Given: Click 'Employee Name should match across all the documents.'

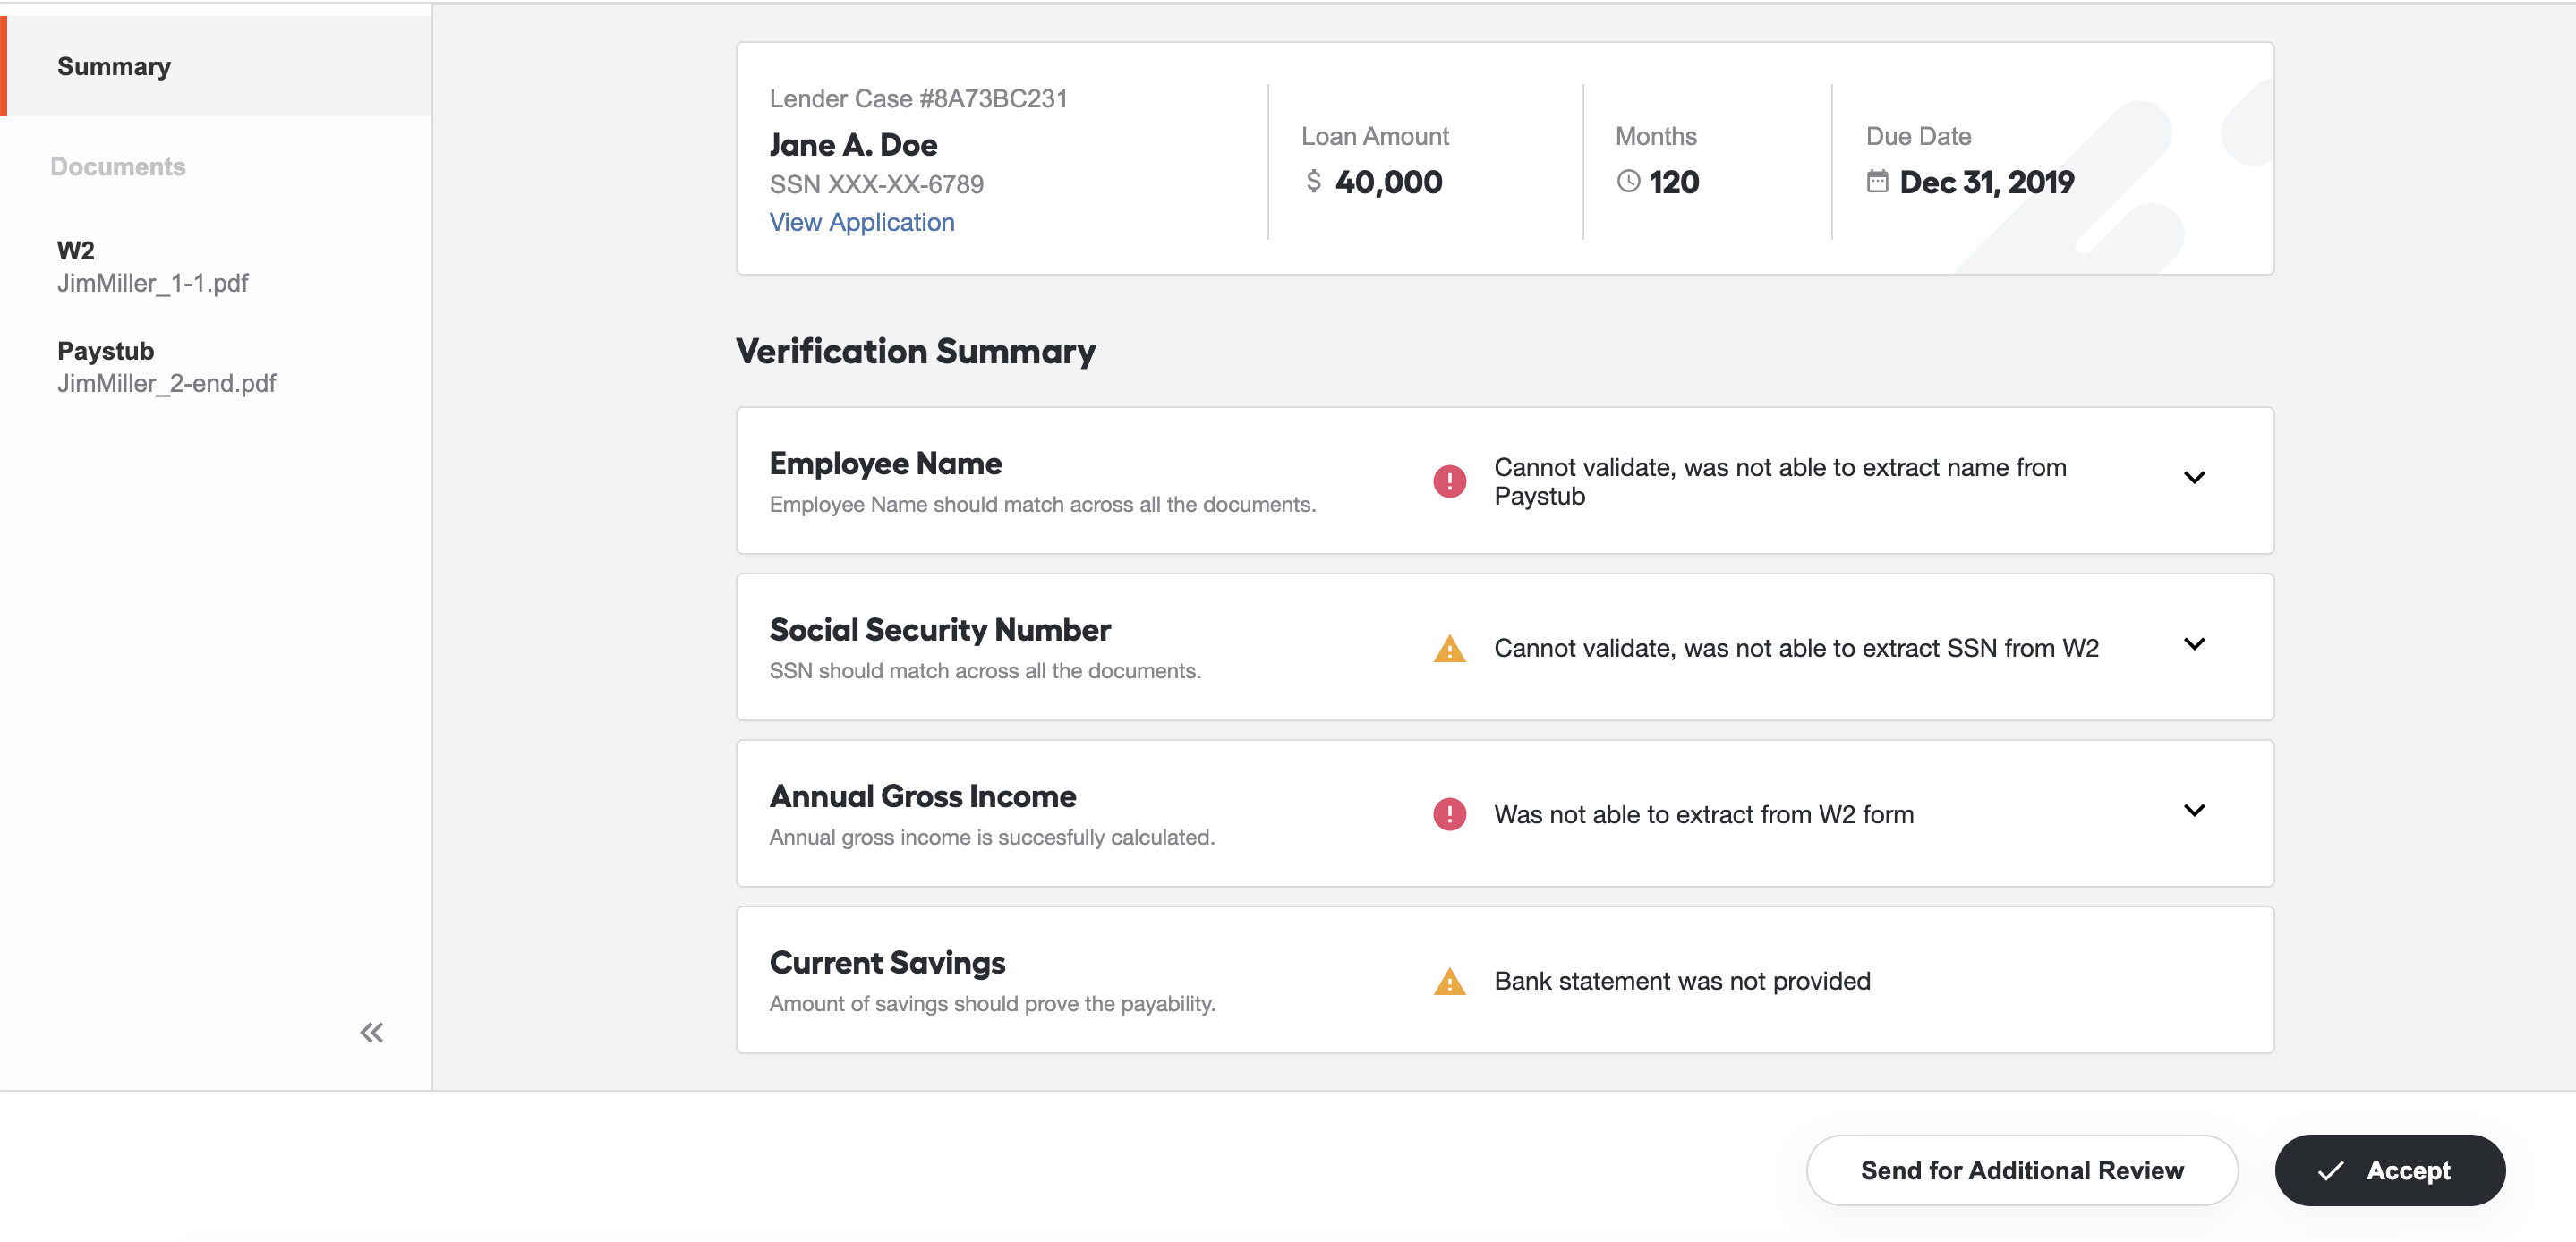Looking at the screenshot, I should 1042,504.
